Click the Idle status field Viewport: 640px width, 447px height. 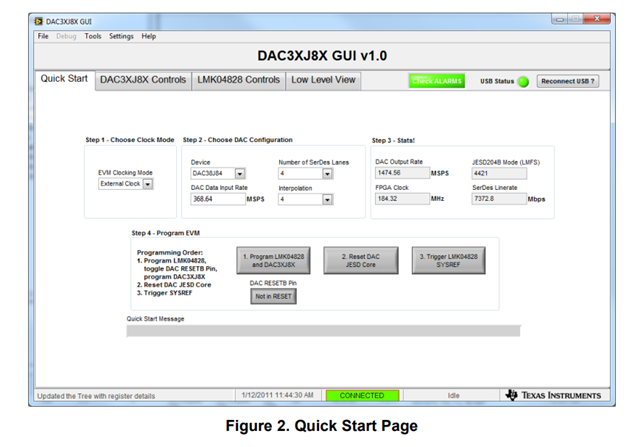point(453,396)
